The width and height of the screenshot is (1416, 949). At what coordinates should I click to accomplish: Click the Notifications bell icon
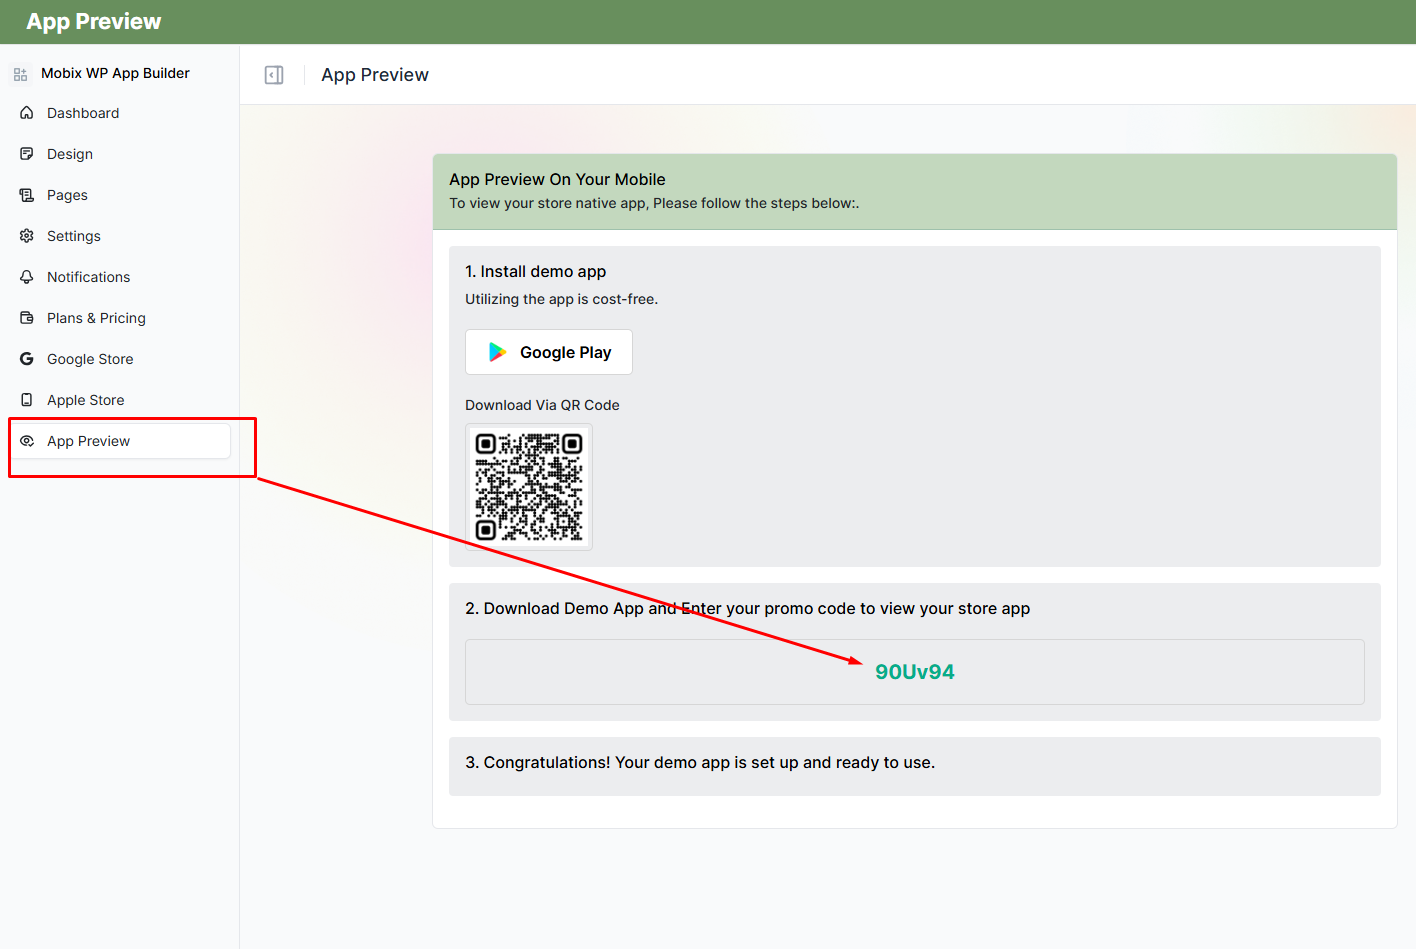27,277
